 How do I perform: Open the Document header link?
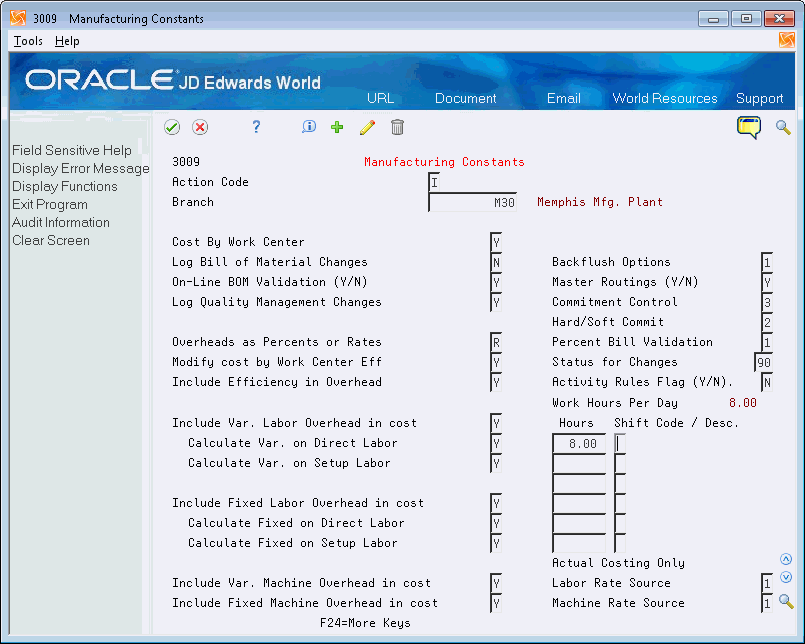pos(465,98)
